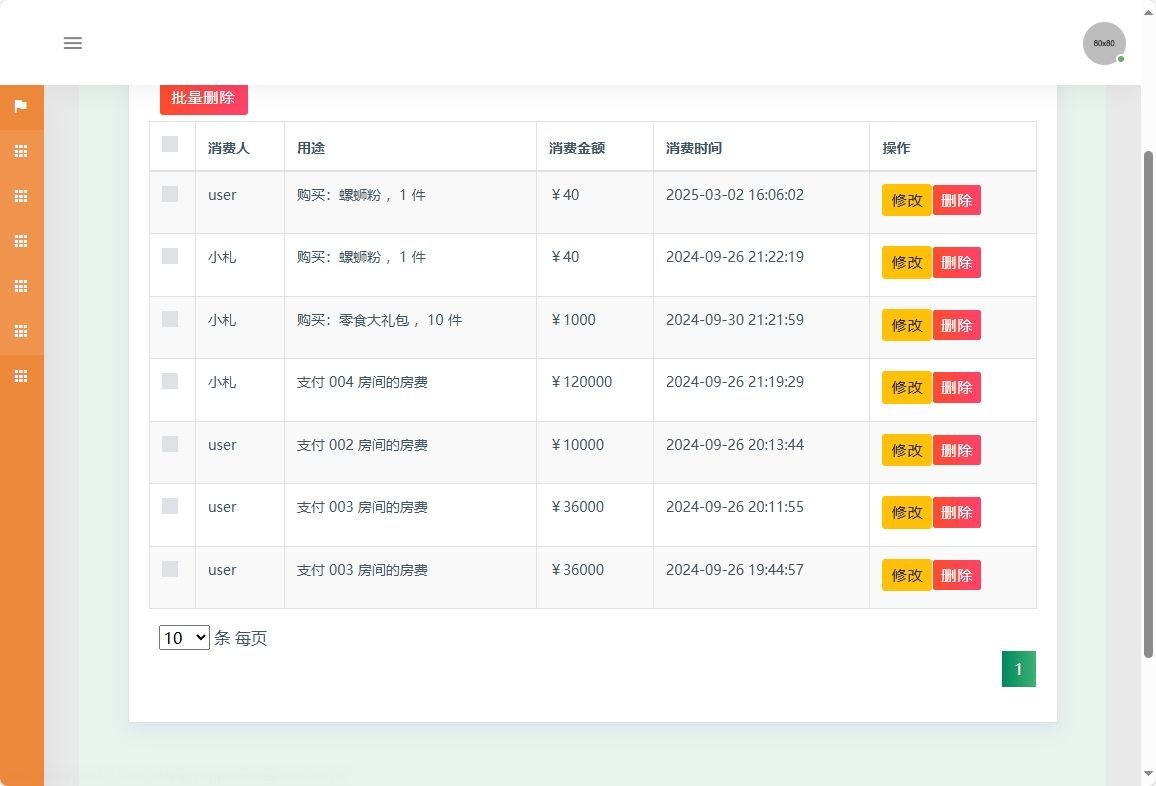Go to page 1 in pagination
This screenshot has height=786, width=1156.
click(x=1018, y=669)
